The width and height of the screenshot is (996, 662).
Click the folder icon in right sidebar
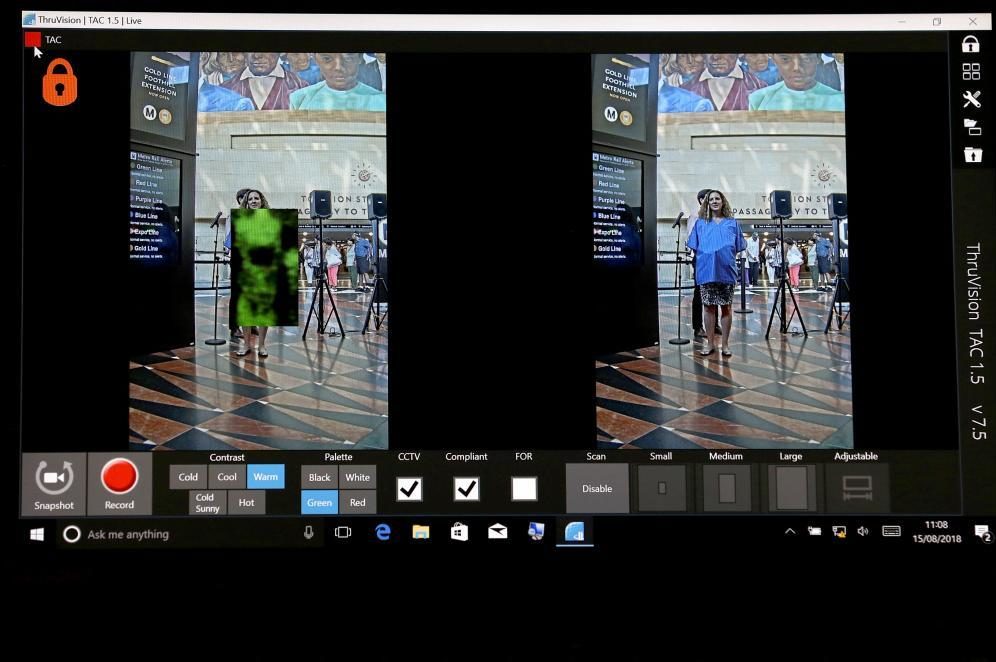coord(972,127)
